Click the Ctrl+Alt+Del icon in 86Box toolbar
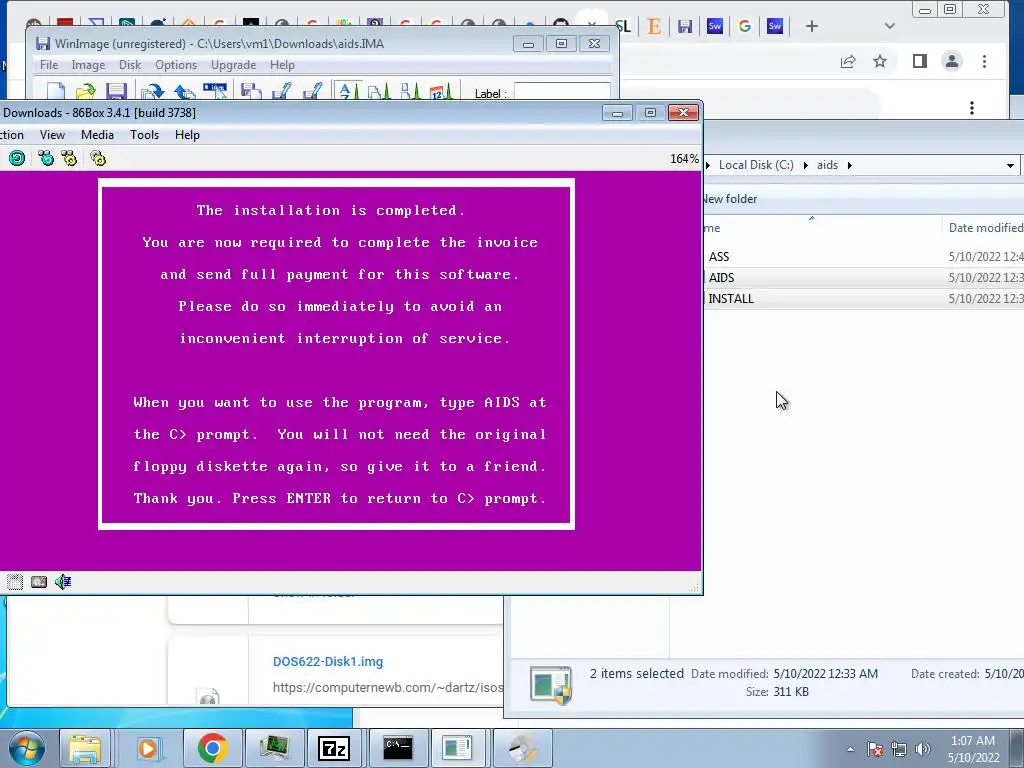Screen dimensions: 1024x768 46,158
